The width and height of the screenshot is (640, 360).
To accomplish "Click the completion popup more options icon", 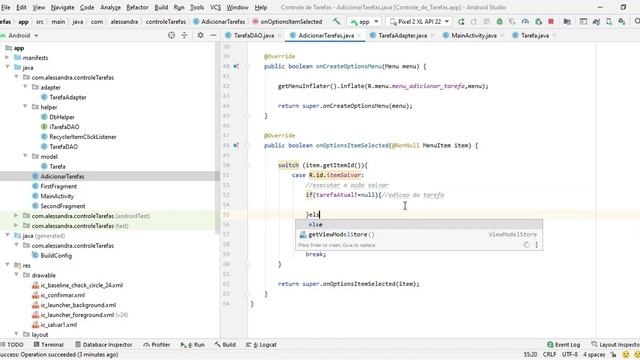I will pos(536,244).
